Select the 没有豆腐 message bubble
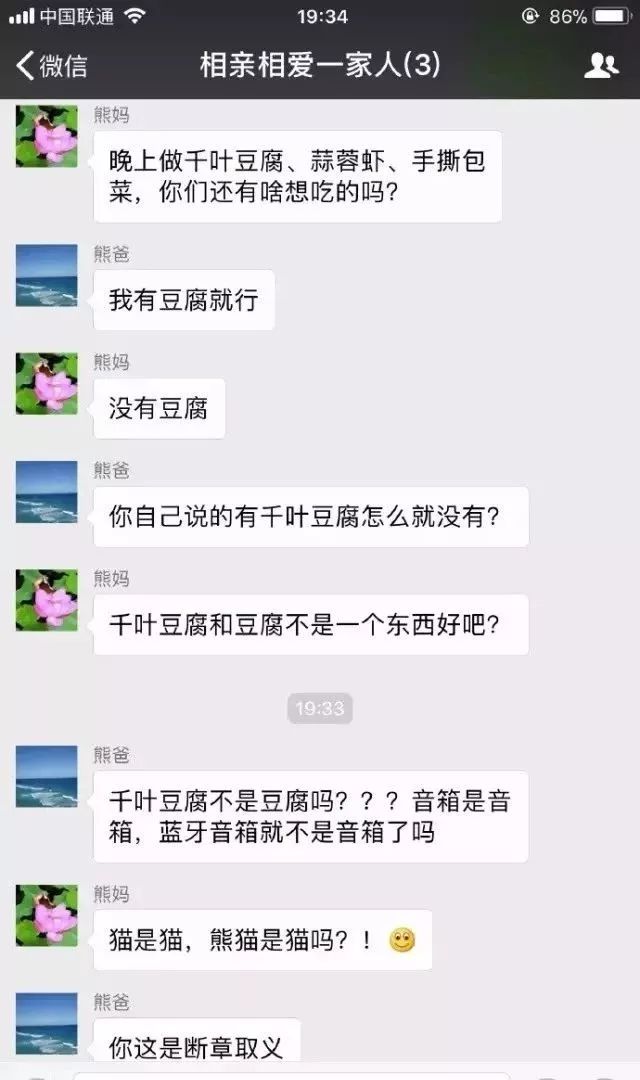 [159, 408]
